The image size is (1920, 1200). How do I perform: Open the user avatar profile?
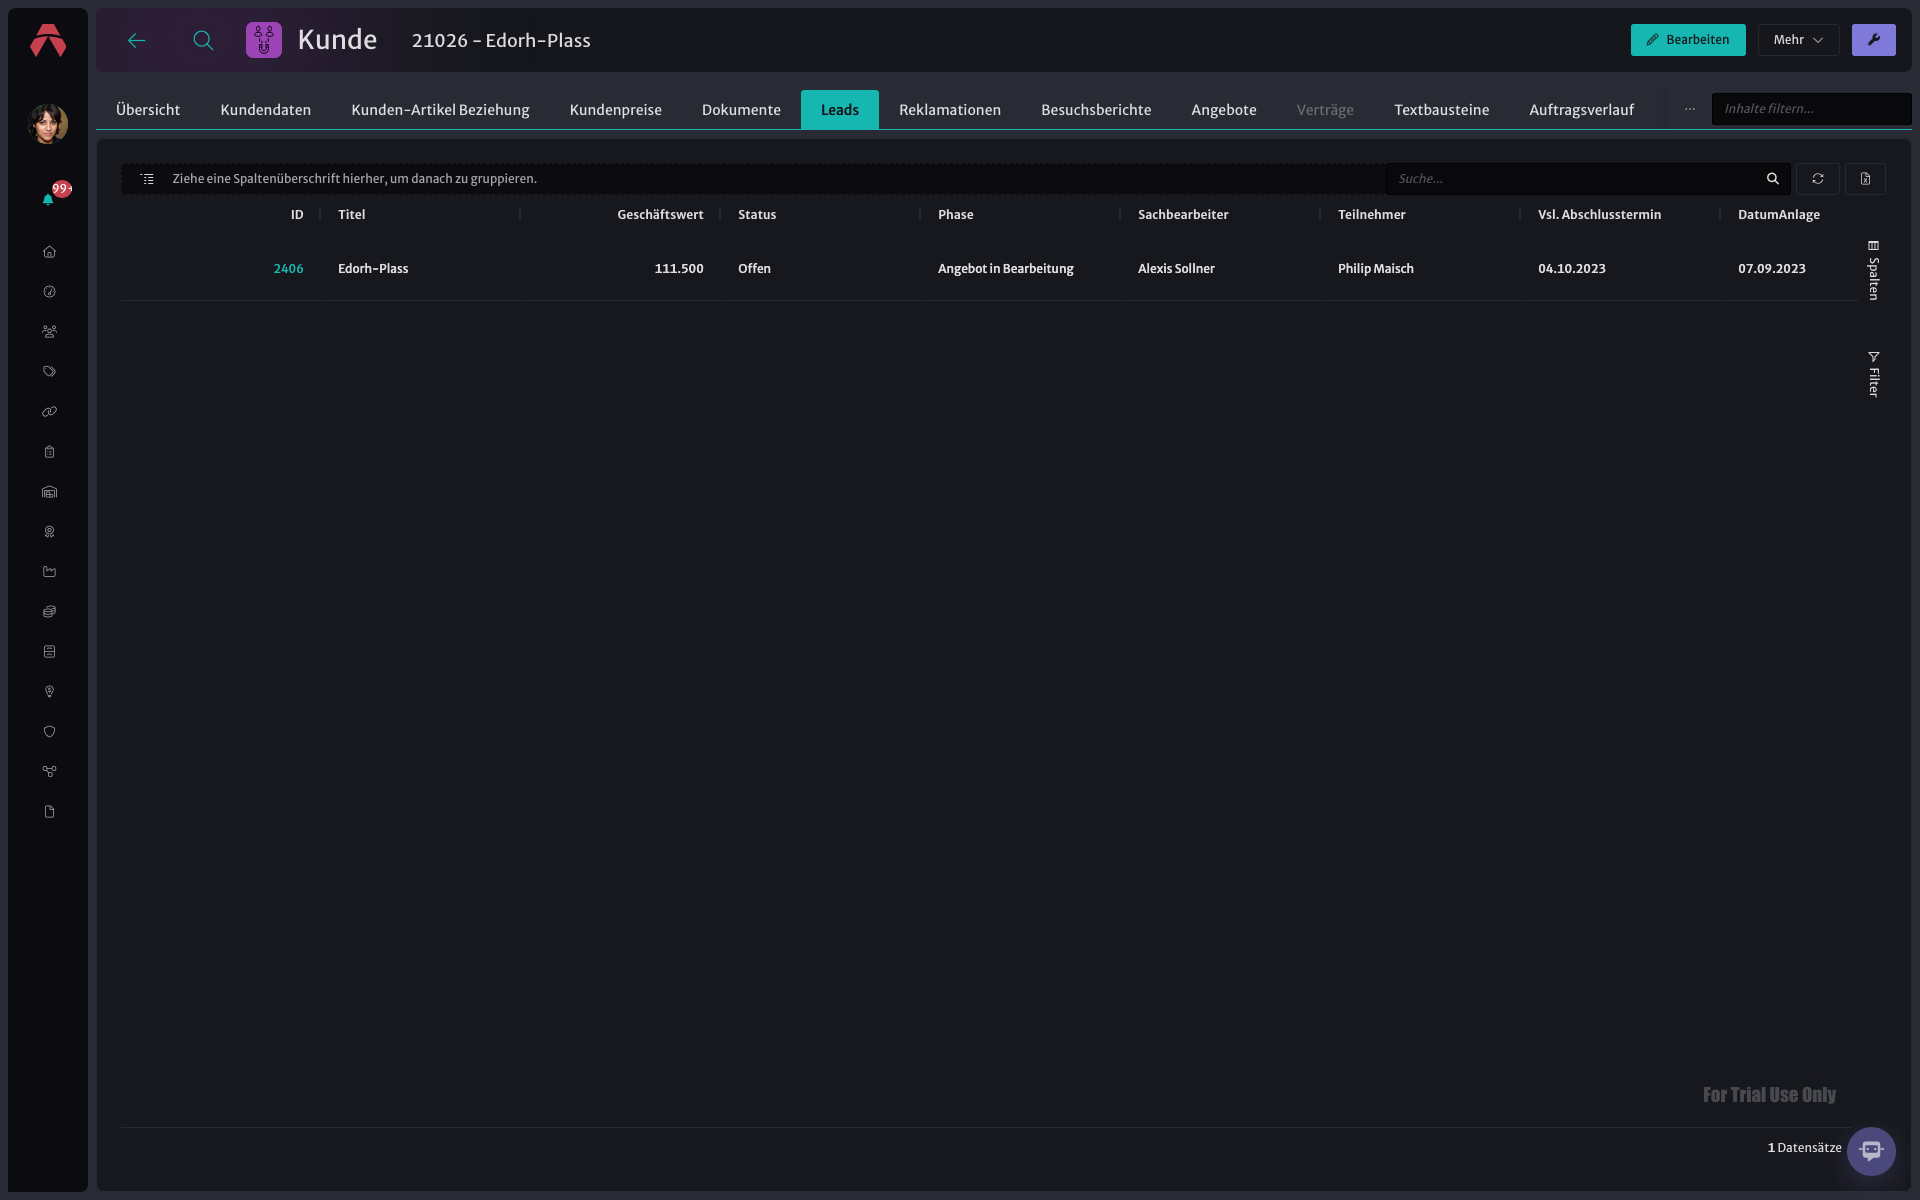48,124
